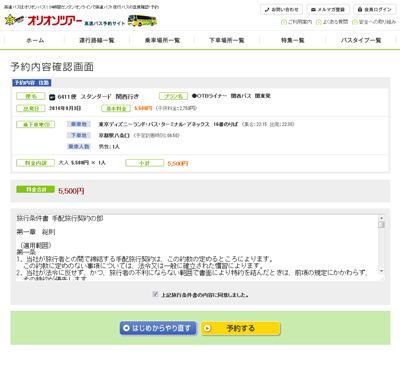Click the Orion Tour logo
The image size is (400, 366).
[x=43, y=20]
